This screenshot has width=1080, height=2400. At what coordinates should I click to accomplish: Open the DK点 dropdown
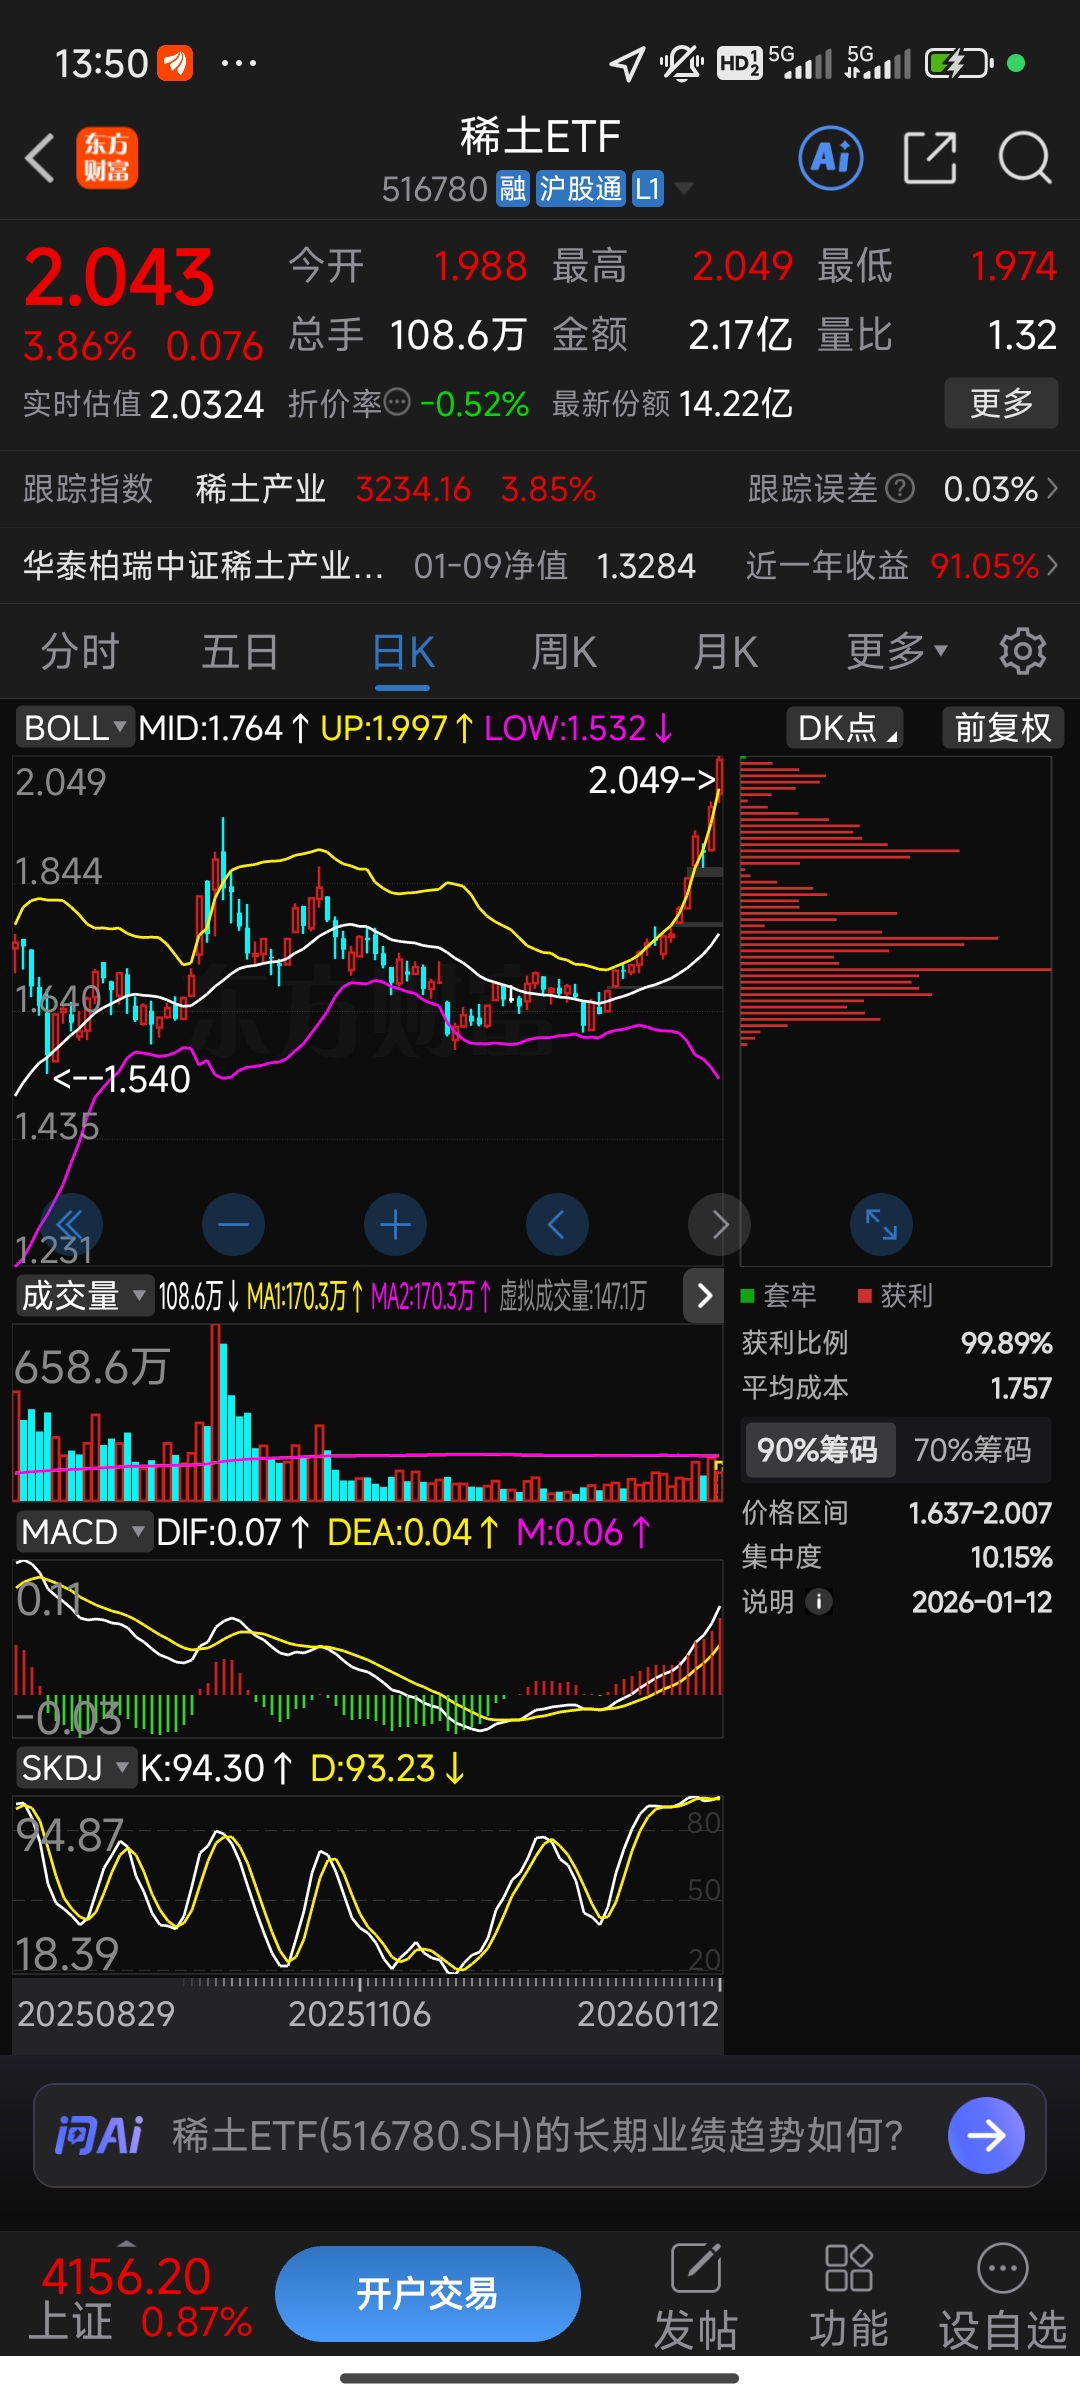(845, 728)
